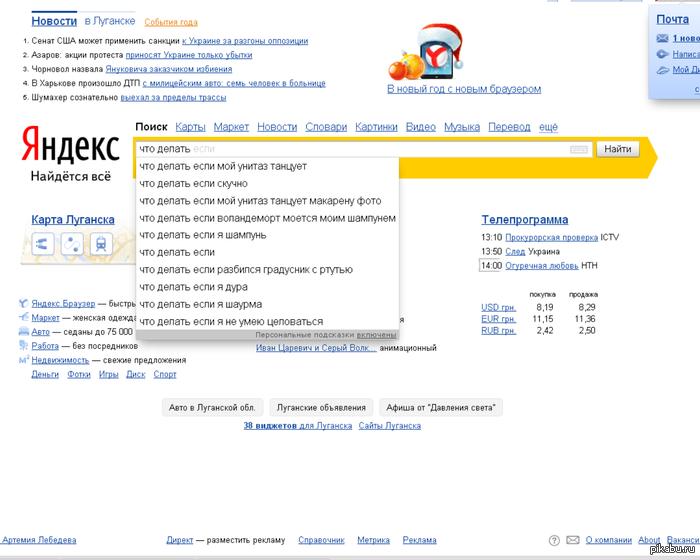Screen dimensions: 700x560
Task: Open EUR грн. exchange rate link
Action: point(498,319)
